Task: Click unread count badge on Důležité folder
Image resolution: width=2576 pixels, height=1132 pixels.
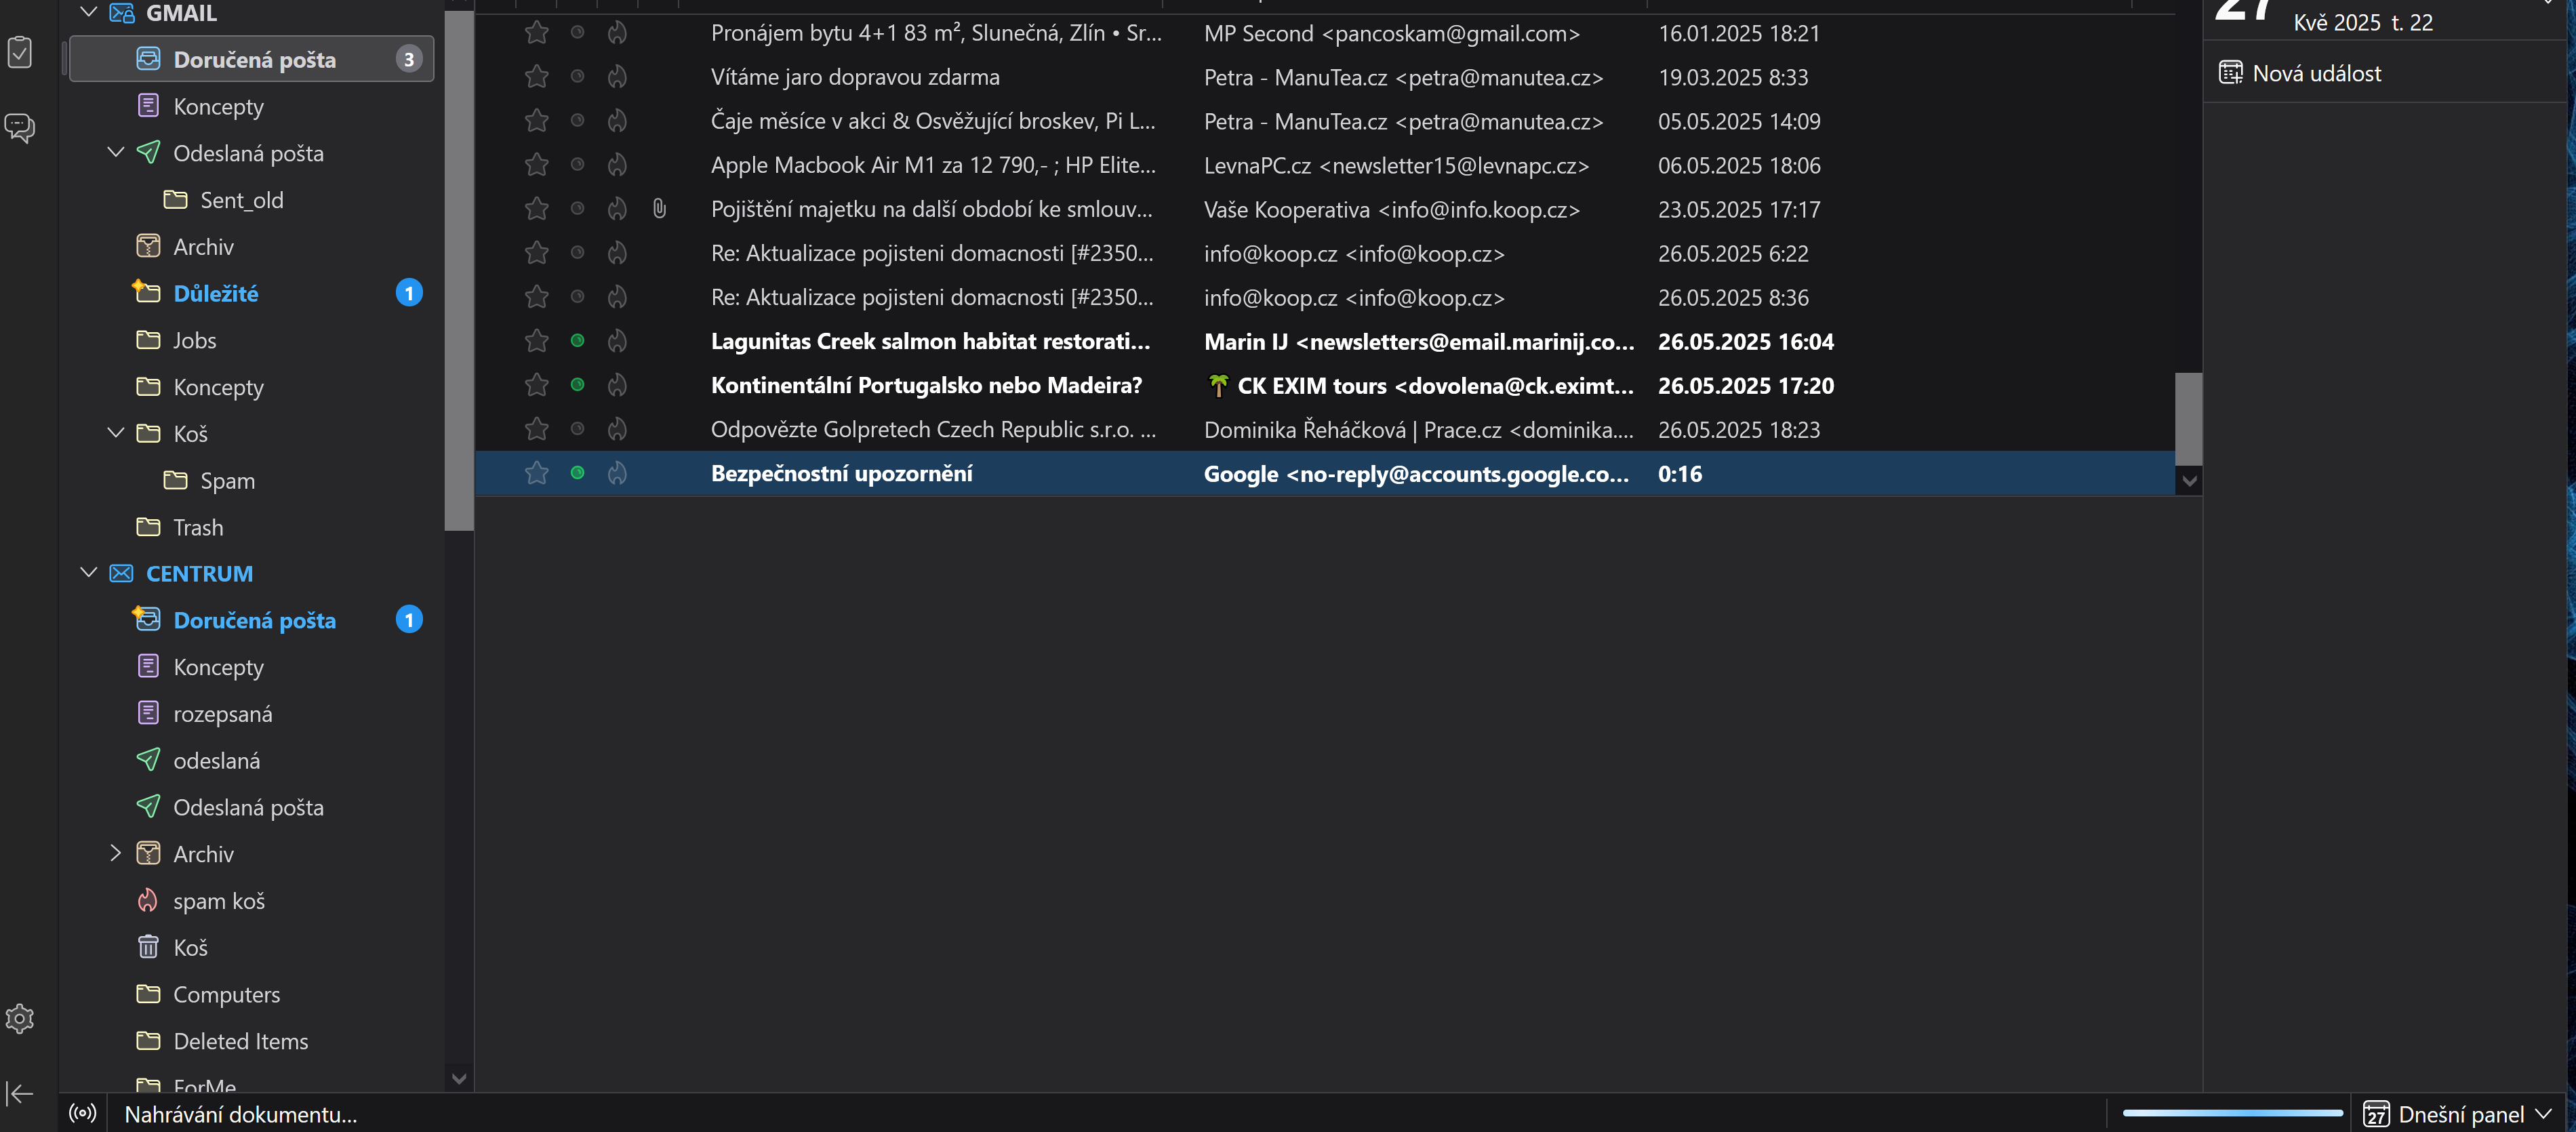Action: (x=409, y=293)
